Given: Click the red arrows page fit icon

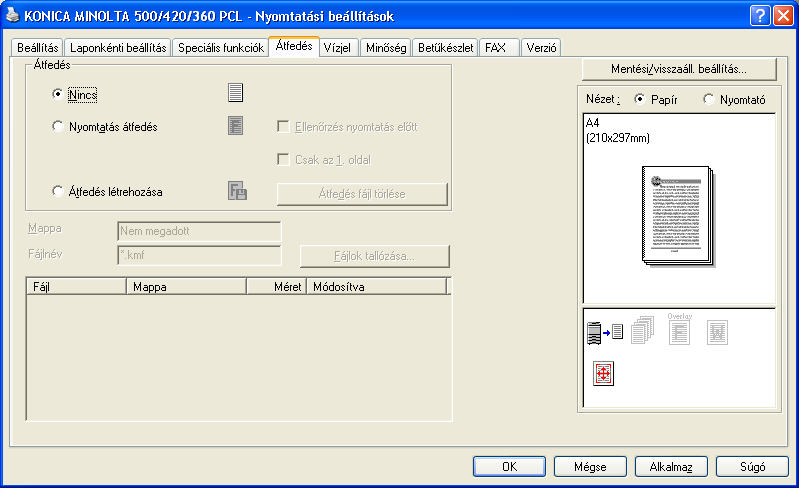Looking at the screenshot, I should point(603,373).
